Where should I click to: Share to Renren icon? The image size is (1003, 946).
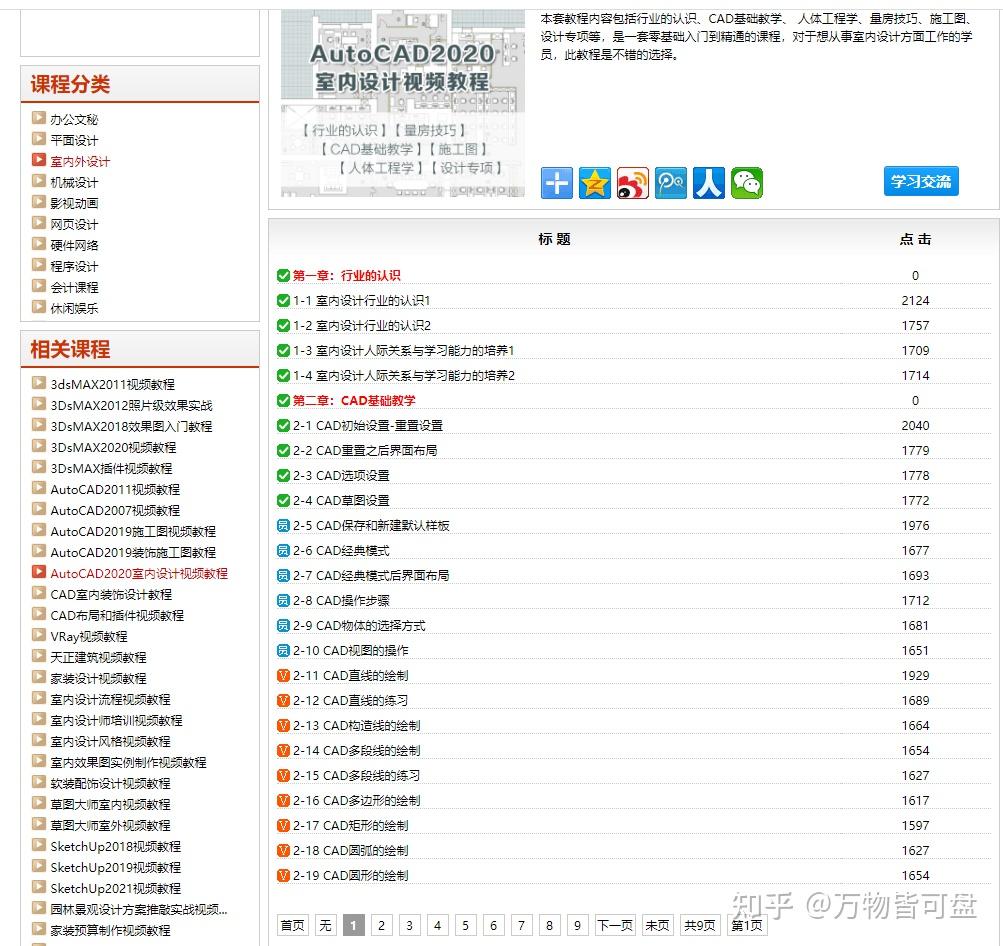pos(709,184)
